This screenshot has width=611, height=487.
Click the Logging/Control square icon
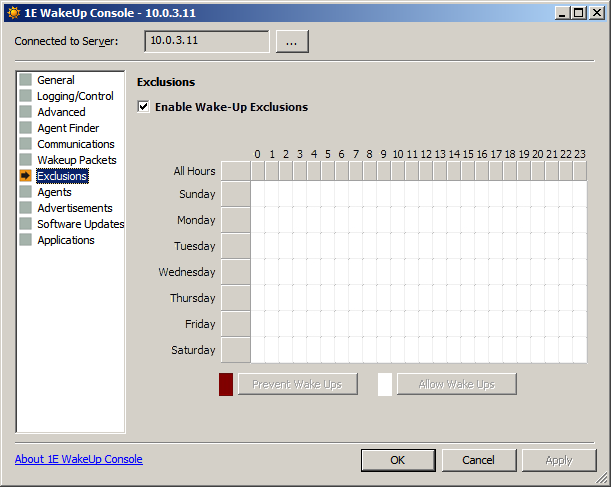[26, 96]
